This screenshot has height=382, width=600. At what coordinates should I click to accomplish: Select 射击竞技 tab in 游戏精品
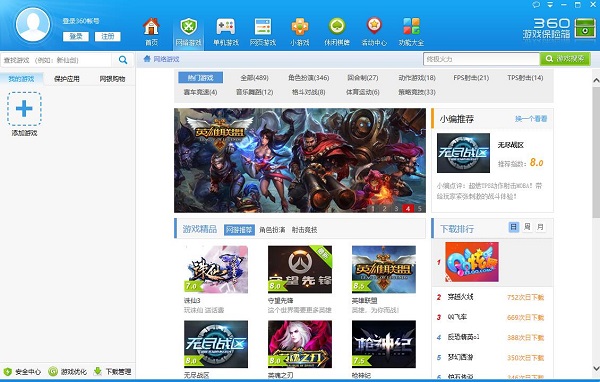coord(305,230)
